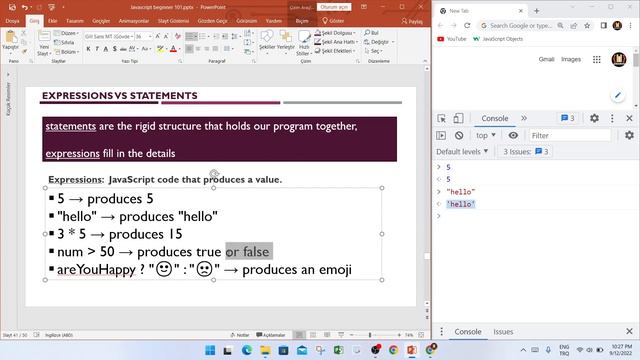The height and width of the screenshot is (360, 640).
Task: Open the font name combo box
Action: click(109, 36)
